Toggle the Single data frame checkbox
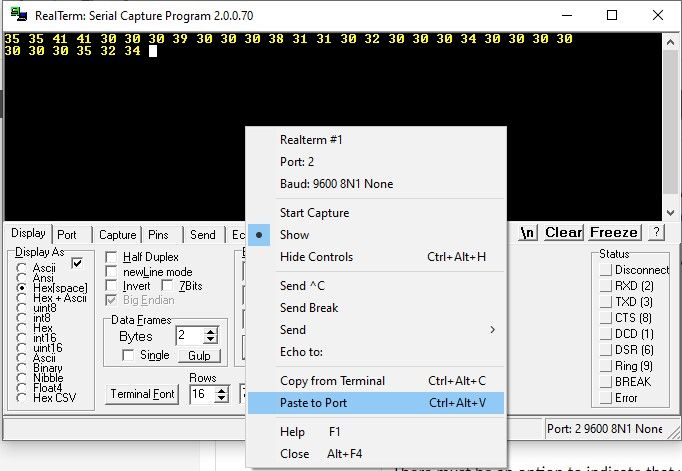Screen dimensions: 682x471 (x=128, y=355)
